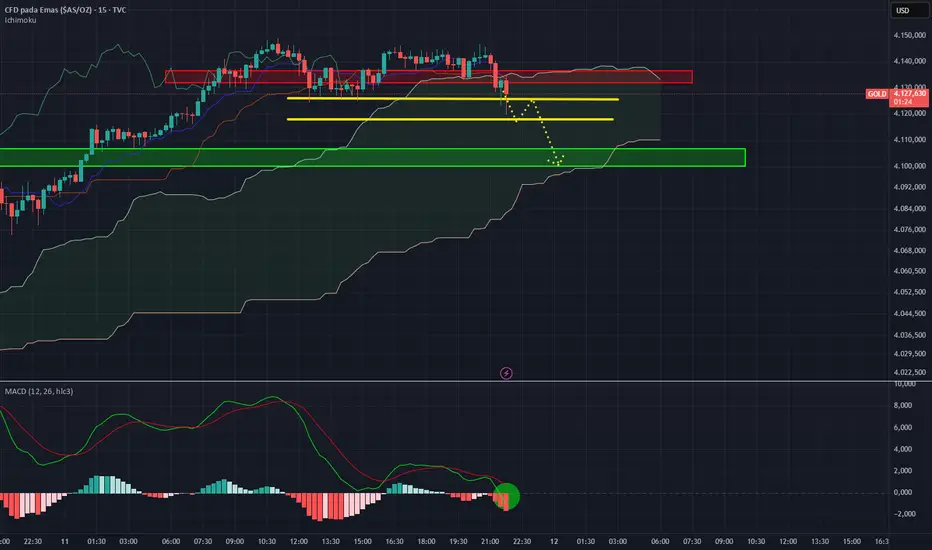The image size is (932, 550).
Task: Click the upper yellow horizontal line
Action: click(452, 99)
